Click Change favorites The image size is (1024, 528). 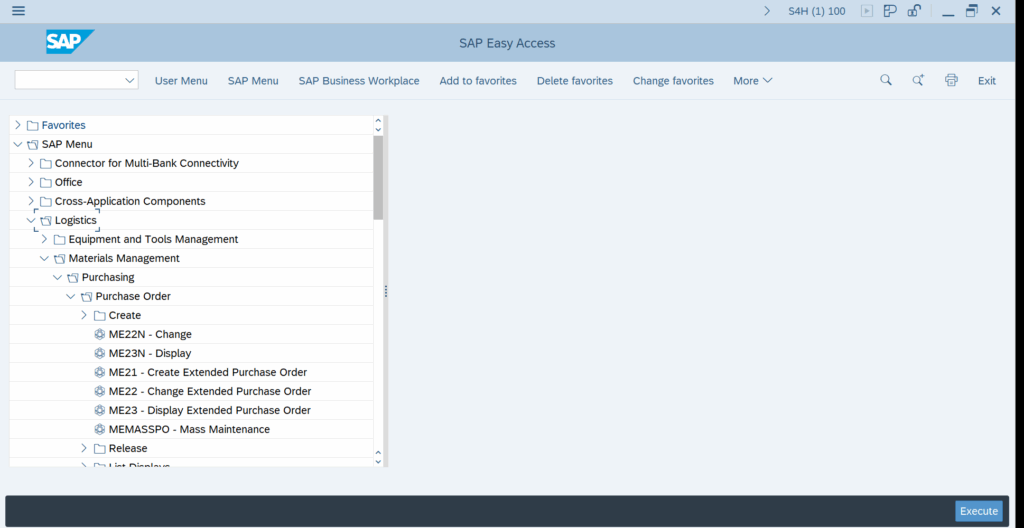coord(673,80)
